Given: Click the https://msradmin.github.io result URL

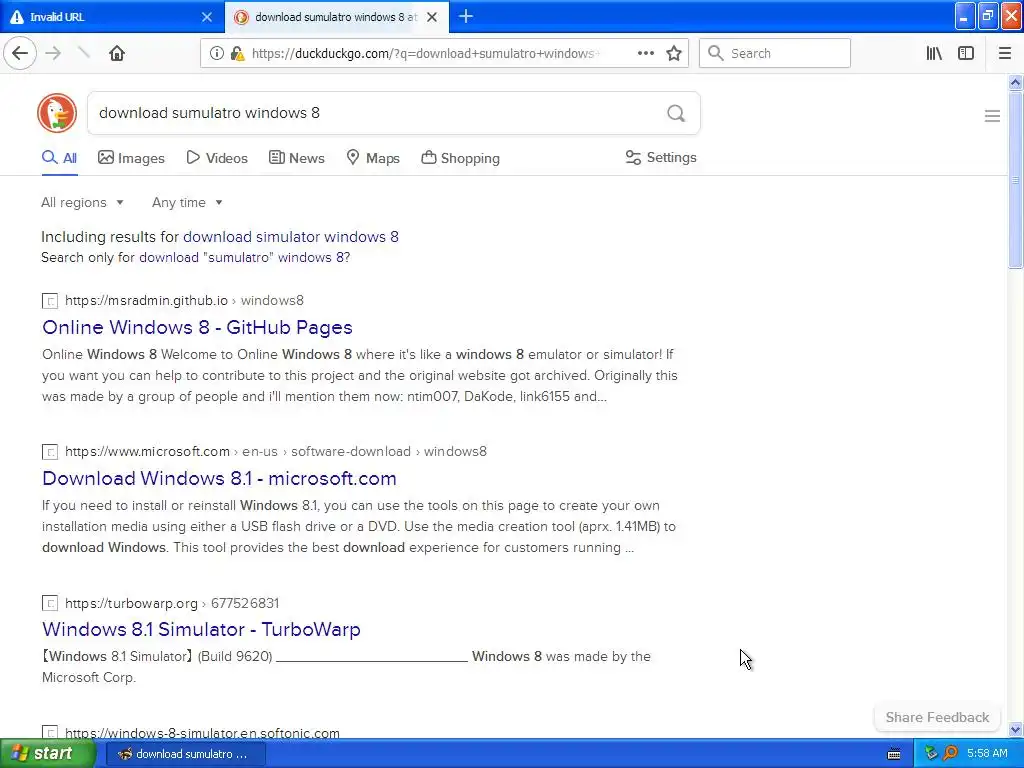Looking at the screenshot, I should pyautogui.click(x=146, y=300).
